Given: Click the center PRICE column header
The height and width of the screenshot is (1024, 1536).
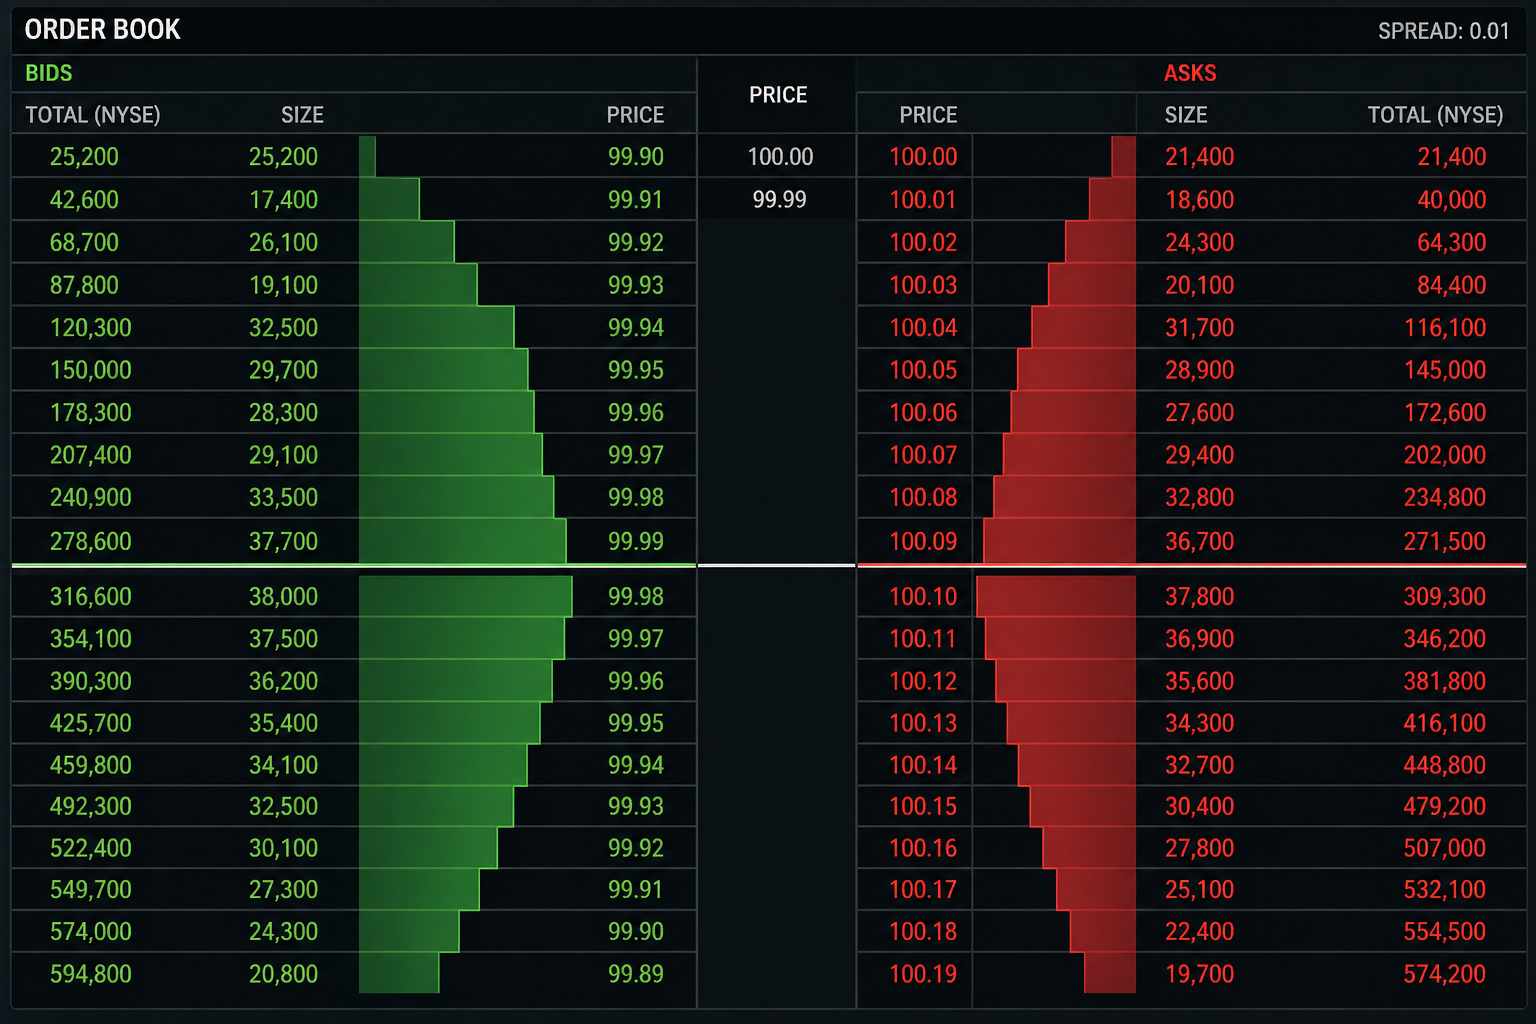Looking at the screenshot, I should click(777, 95).
